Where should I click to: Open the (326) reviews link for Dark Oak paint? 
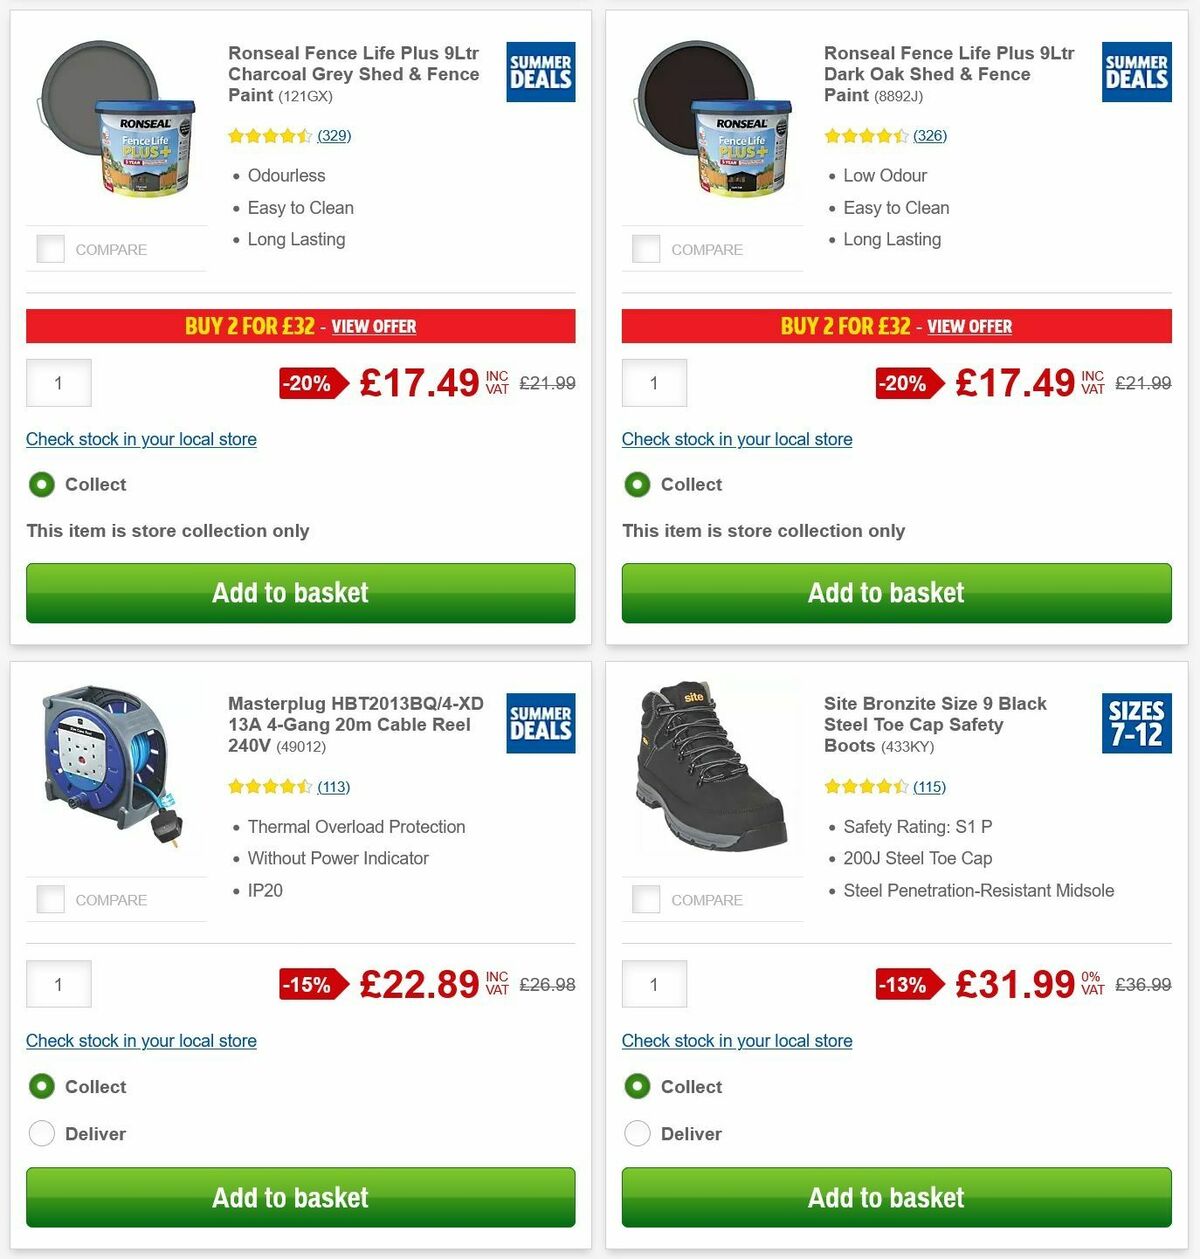(929, 135)
